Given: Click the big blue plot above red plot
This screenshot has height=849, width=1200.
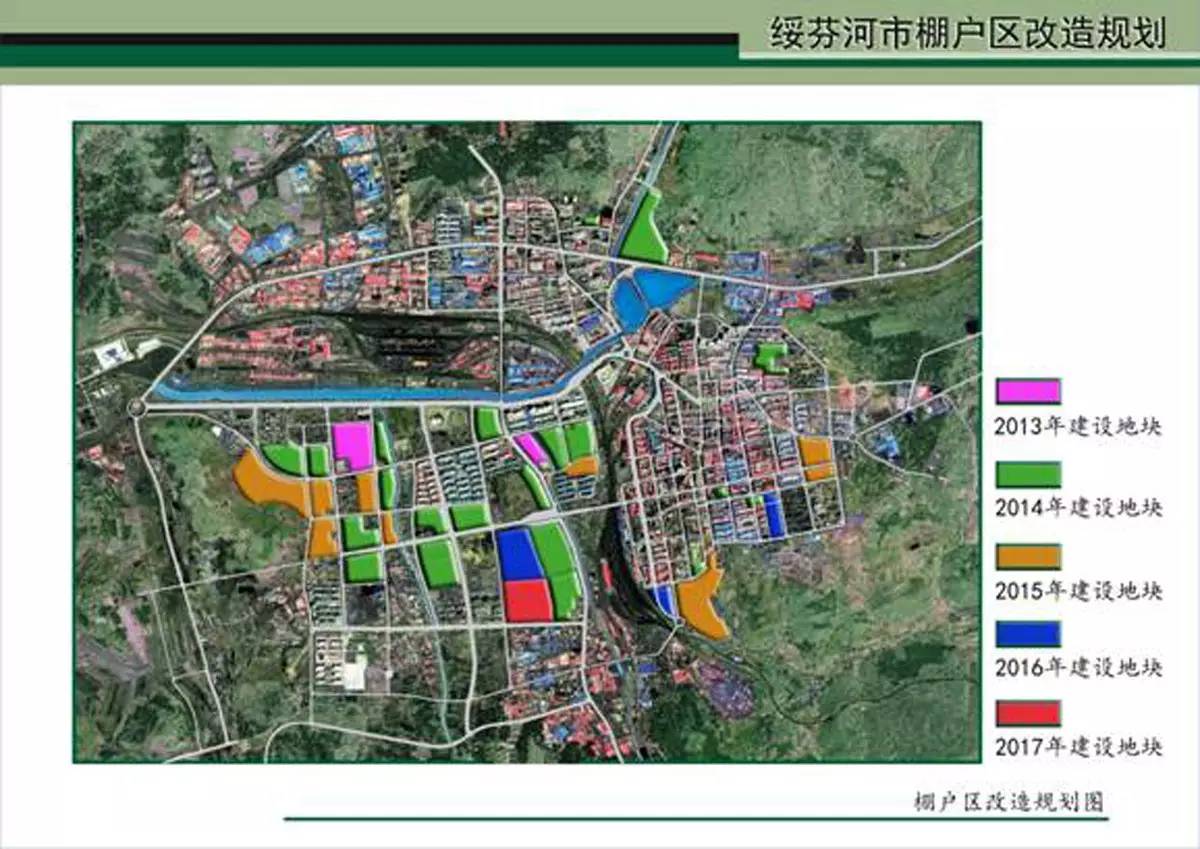Looking at the screenshot, I should [x=519, y=554].
